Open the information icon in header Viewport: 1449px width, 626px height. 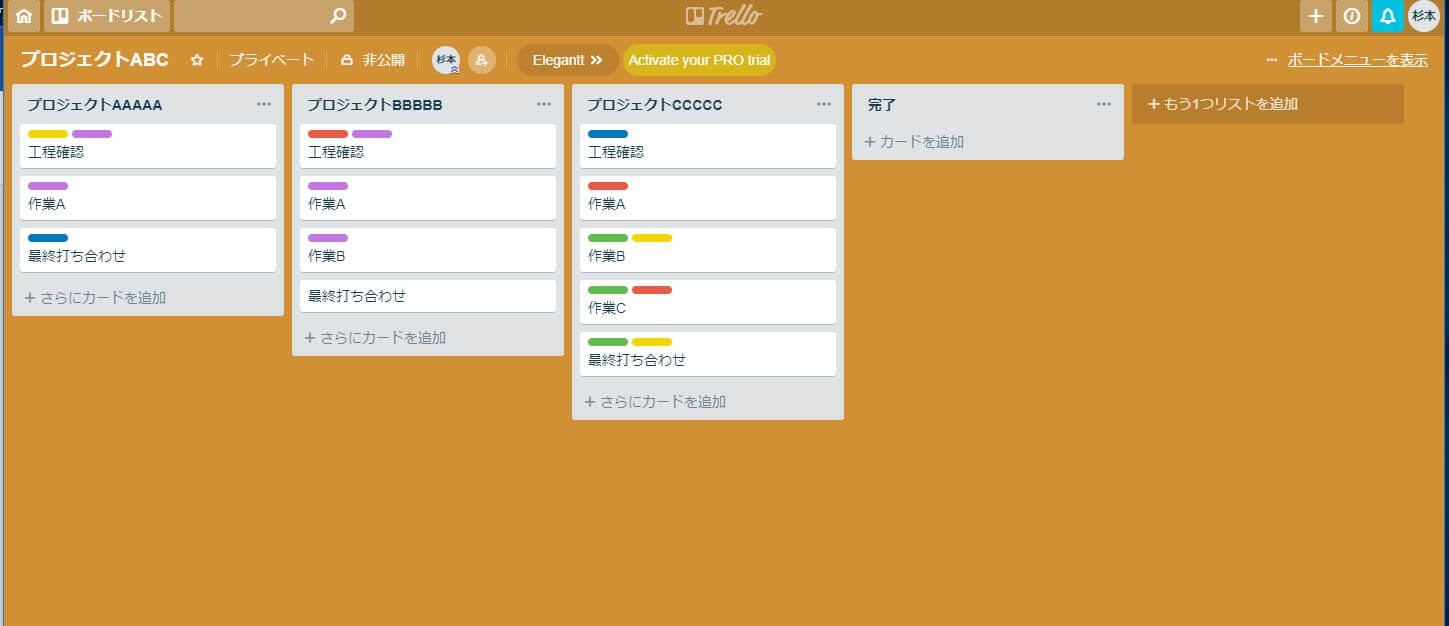point(1351,16)
